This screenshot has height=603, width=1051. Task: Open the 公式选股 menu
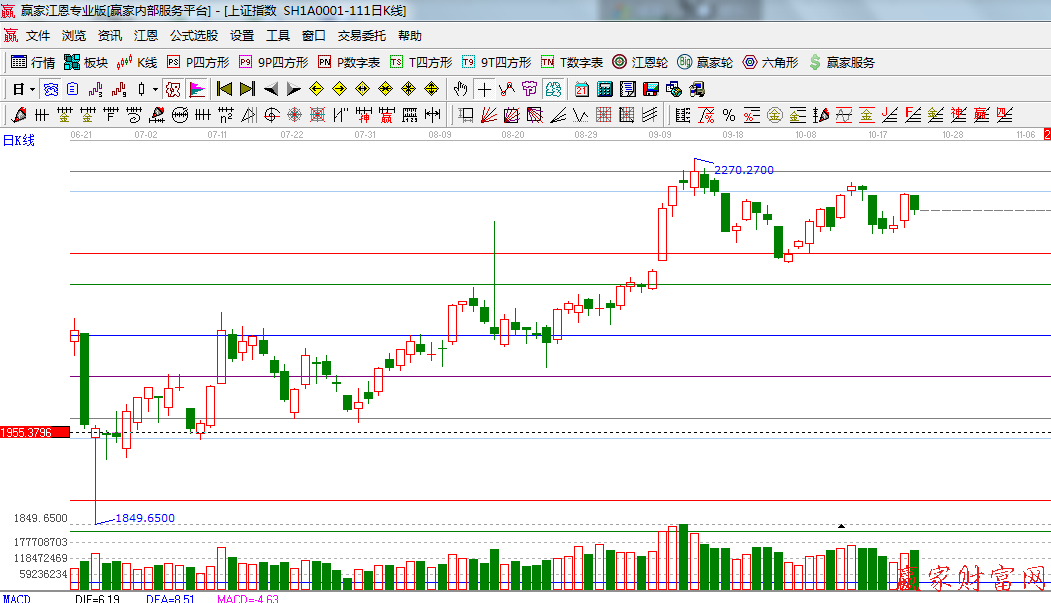click(193, 35)
